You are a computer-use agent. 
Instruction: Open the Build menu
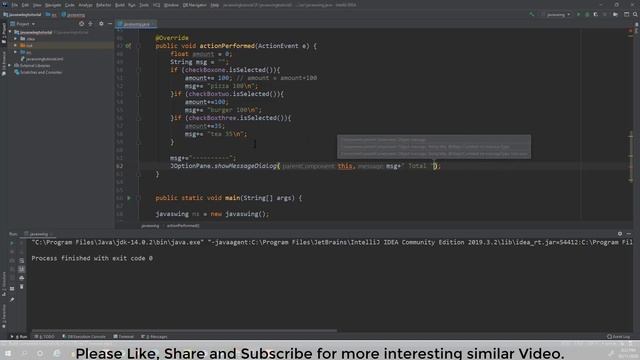coord(120,5)
